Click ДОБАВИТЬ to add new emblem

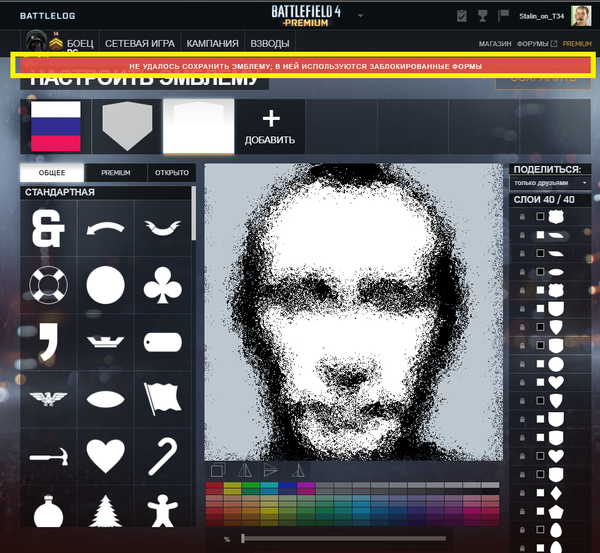(270, 126)
